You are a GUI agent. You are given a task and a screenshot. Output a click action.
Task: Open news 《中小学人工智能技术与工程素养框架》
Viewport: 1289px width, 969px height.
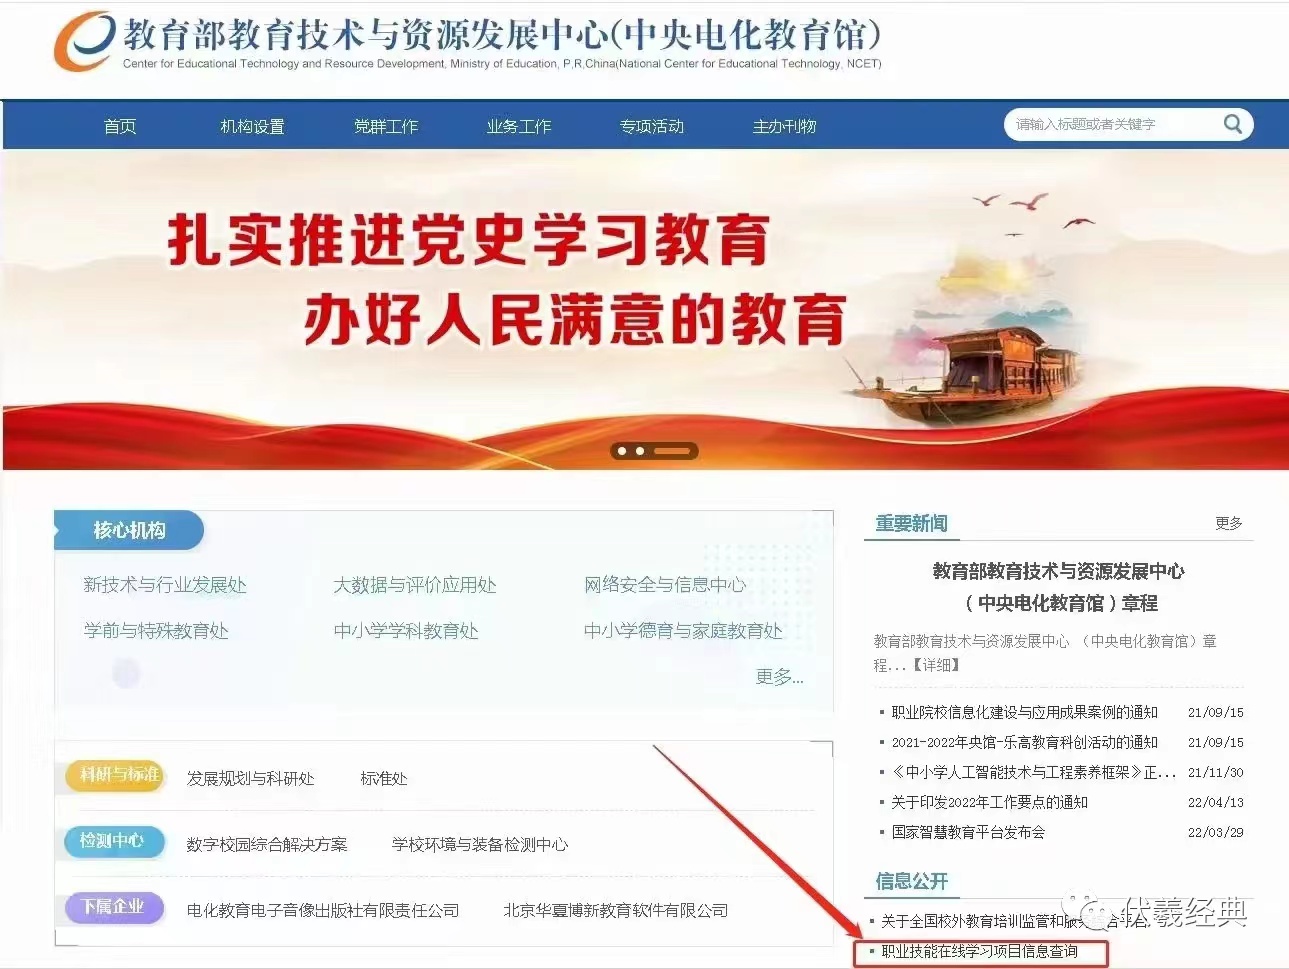click(1033, 772)
